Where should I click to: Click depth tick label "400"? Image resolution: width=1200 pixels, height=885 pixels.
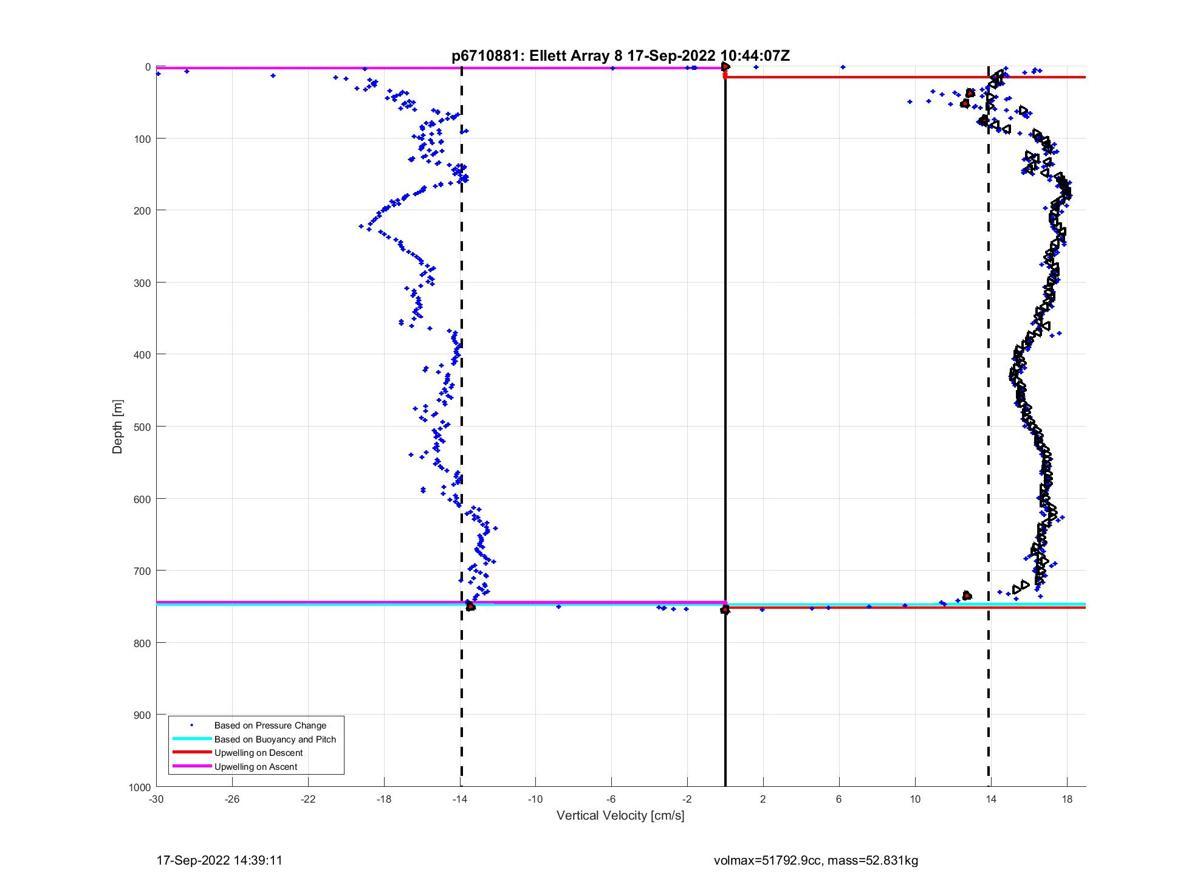point(142,355)
